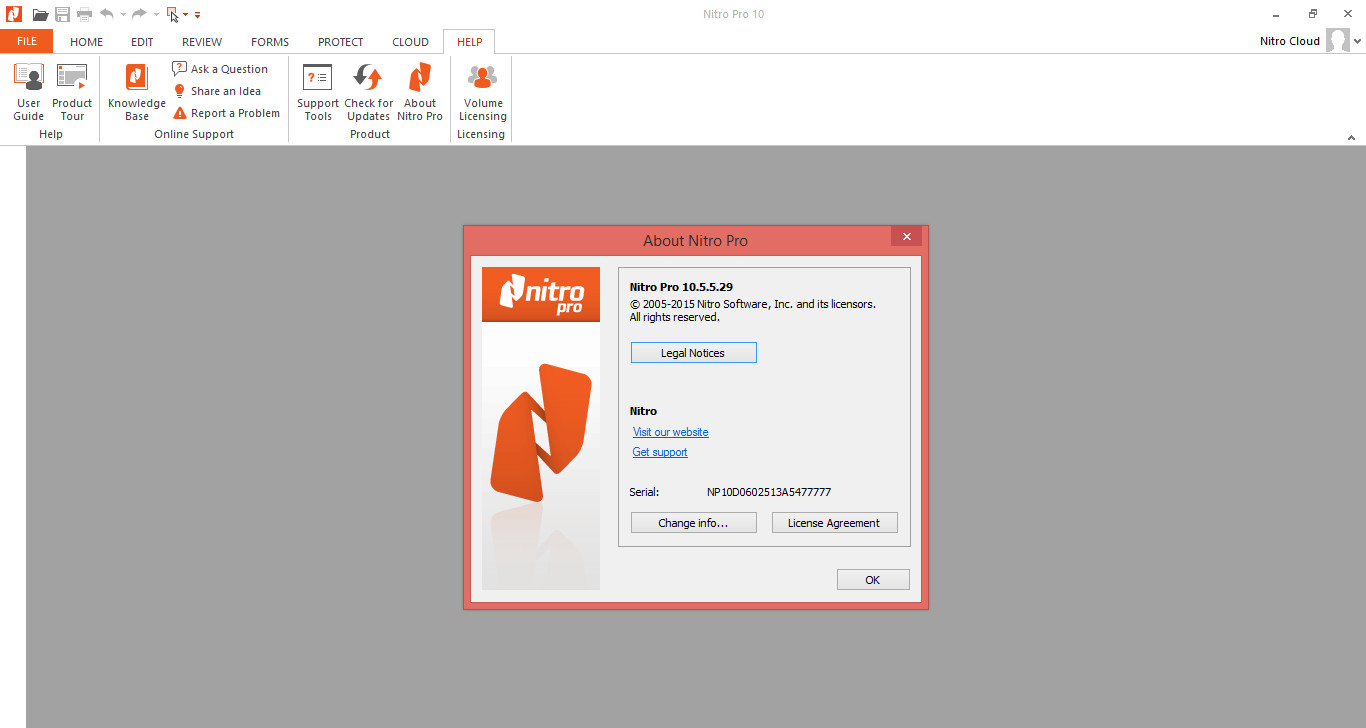Follow the Get support link
The height and width of the screenshot is (728, 1366).
(660, 452)
